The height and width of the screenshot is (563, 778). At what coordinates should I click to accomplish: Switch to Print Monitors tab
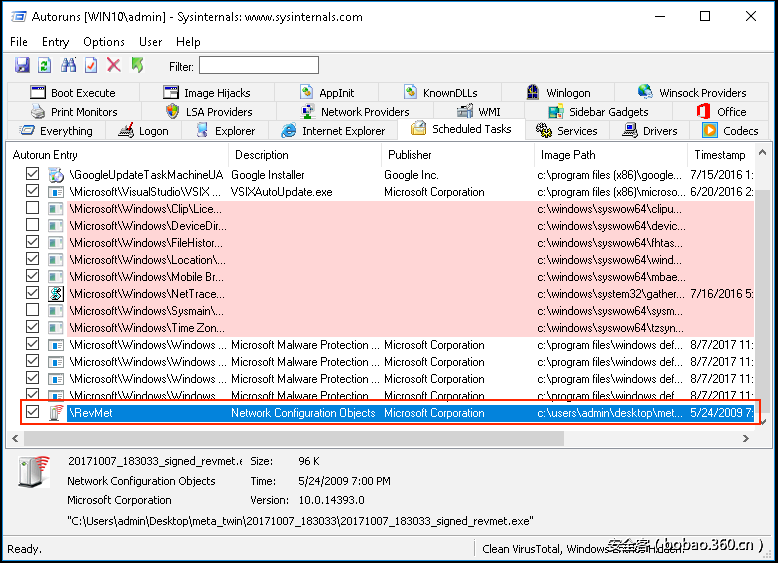click(74, 112)
